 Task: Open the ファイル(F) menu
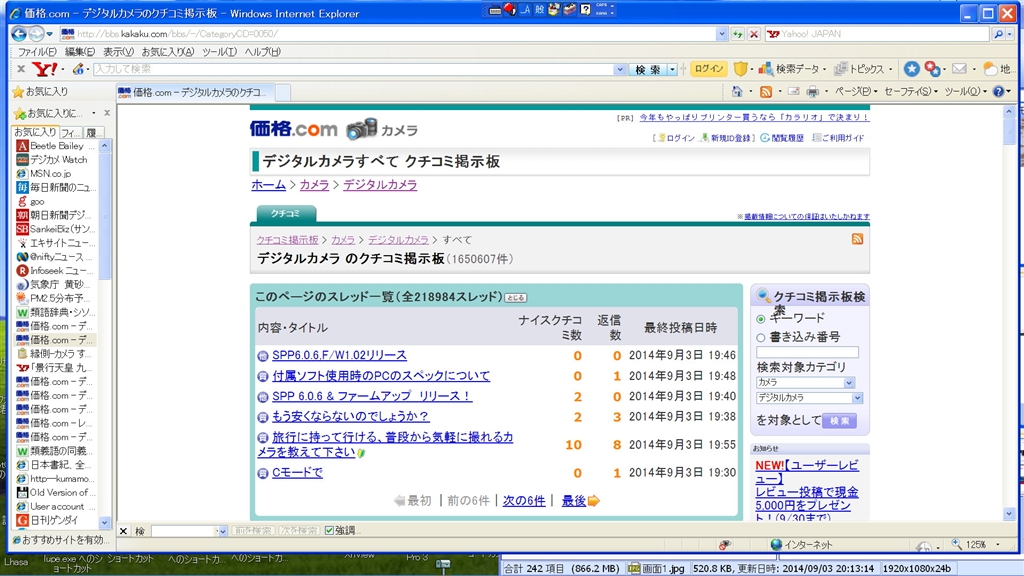tap(37, 52)
